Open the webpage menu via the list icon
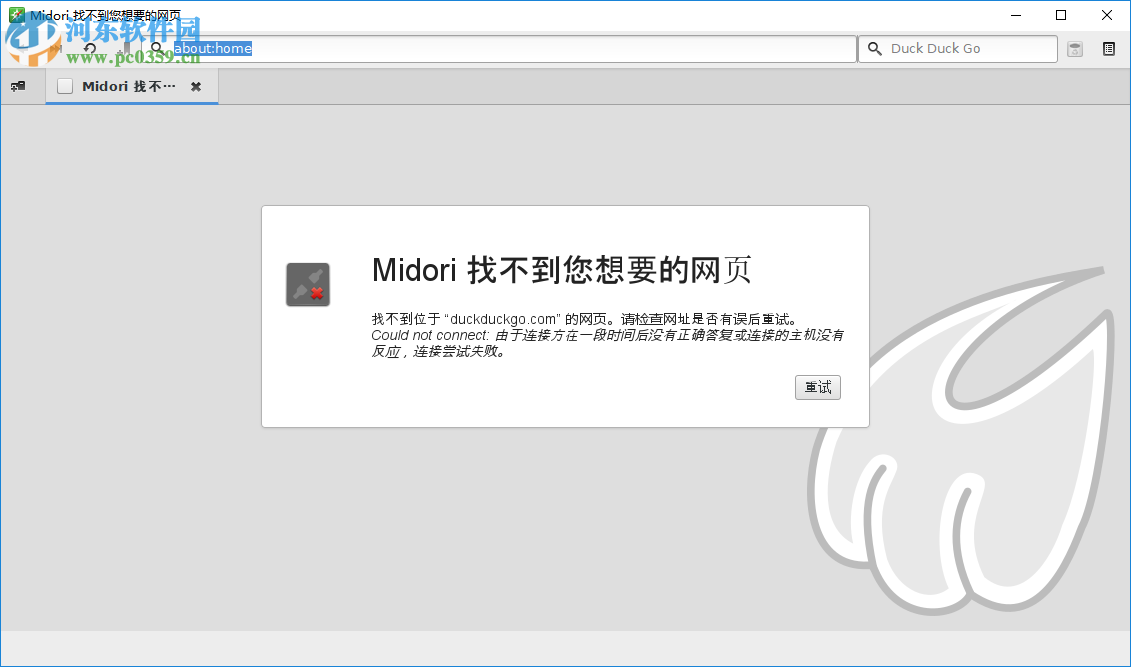 (1108, 48)
